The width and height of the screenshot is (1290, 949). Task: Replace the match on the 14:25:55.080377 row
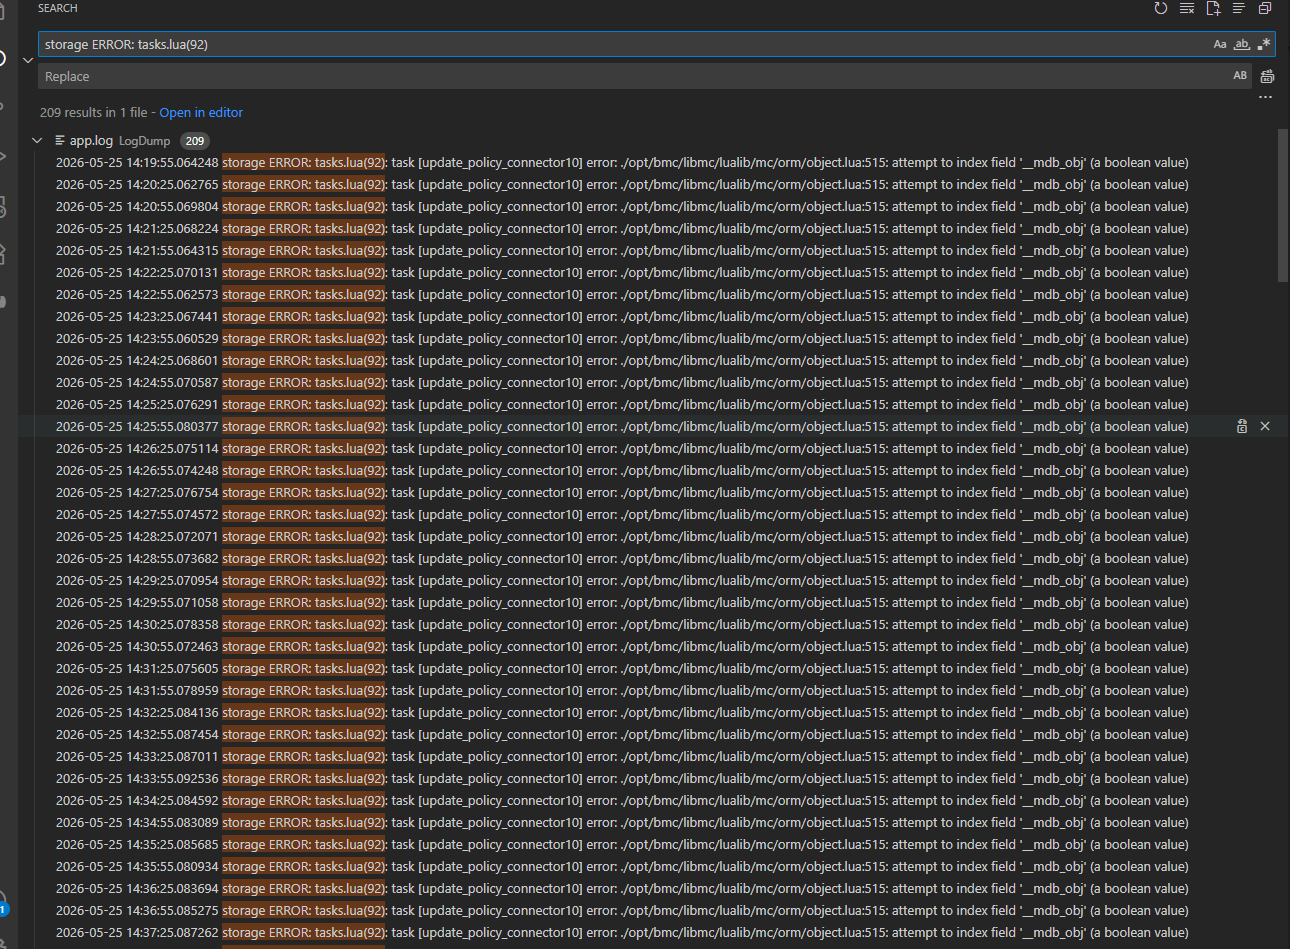[x=1242, y=426]
